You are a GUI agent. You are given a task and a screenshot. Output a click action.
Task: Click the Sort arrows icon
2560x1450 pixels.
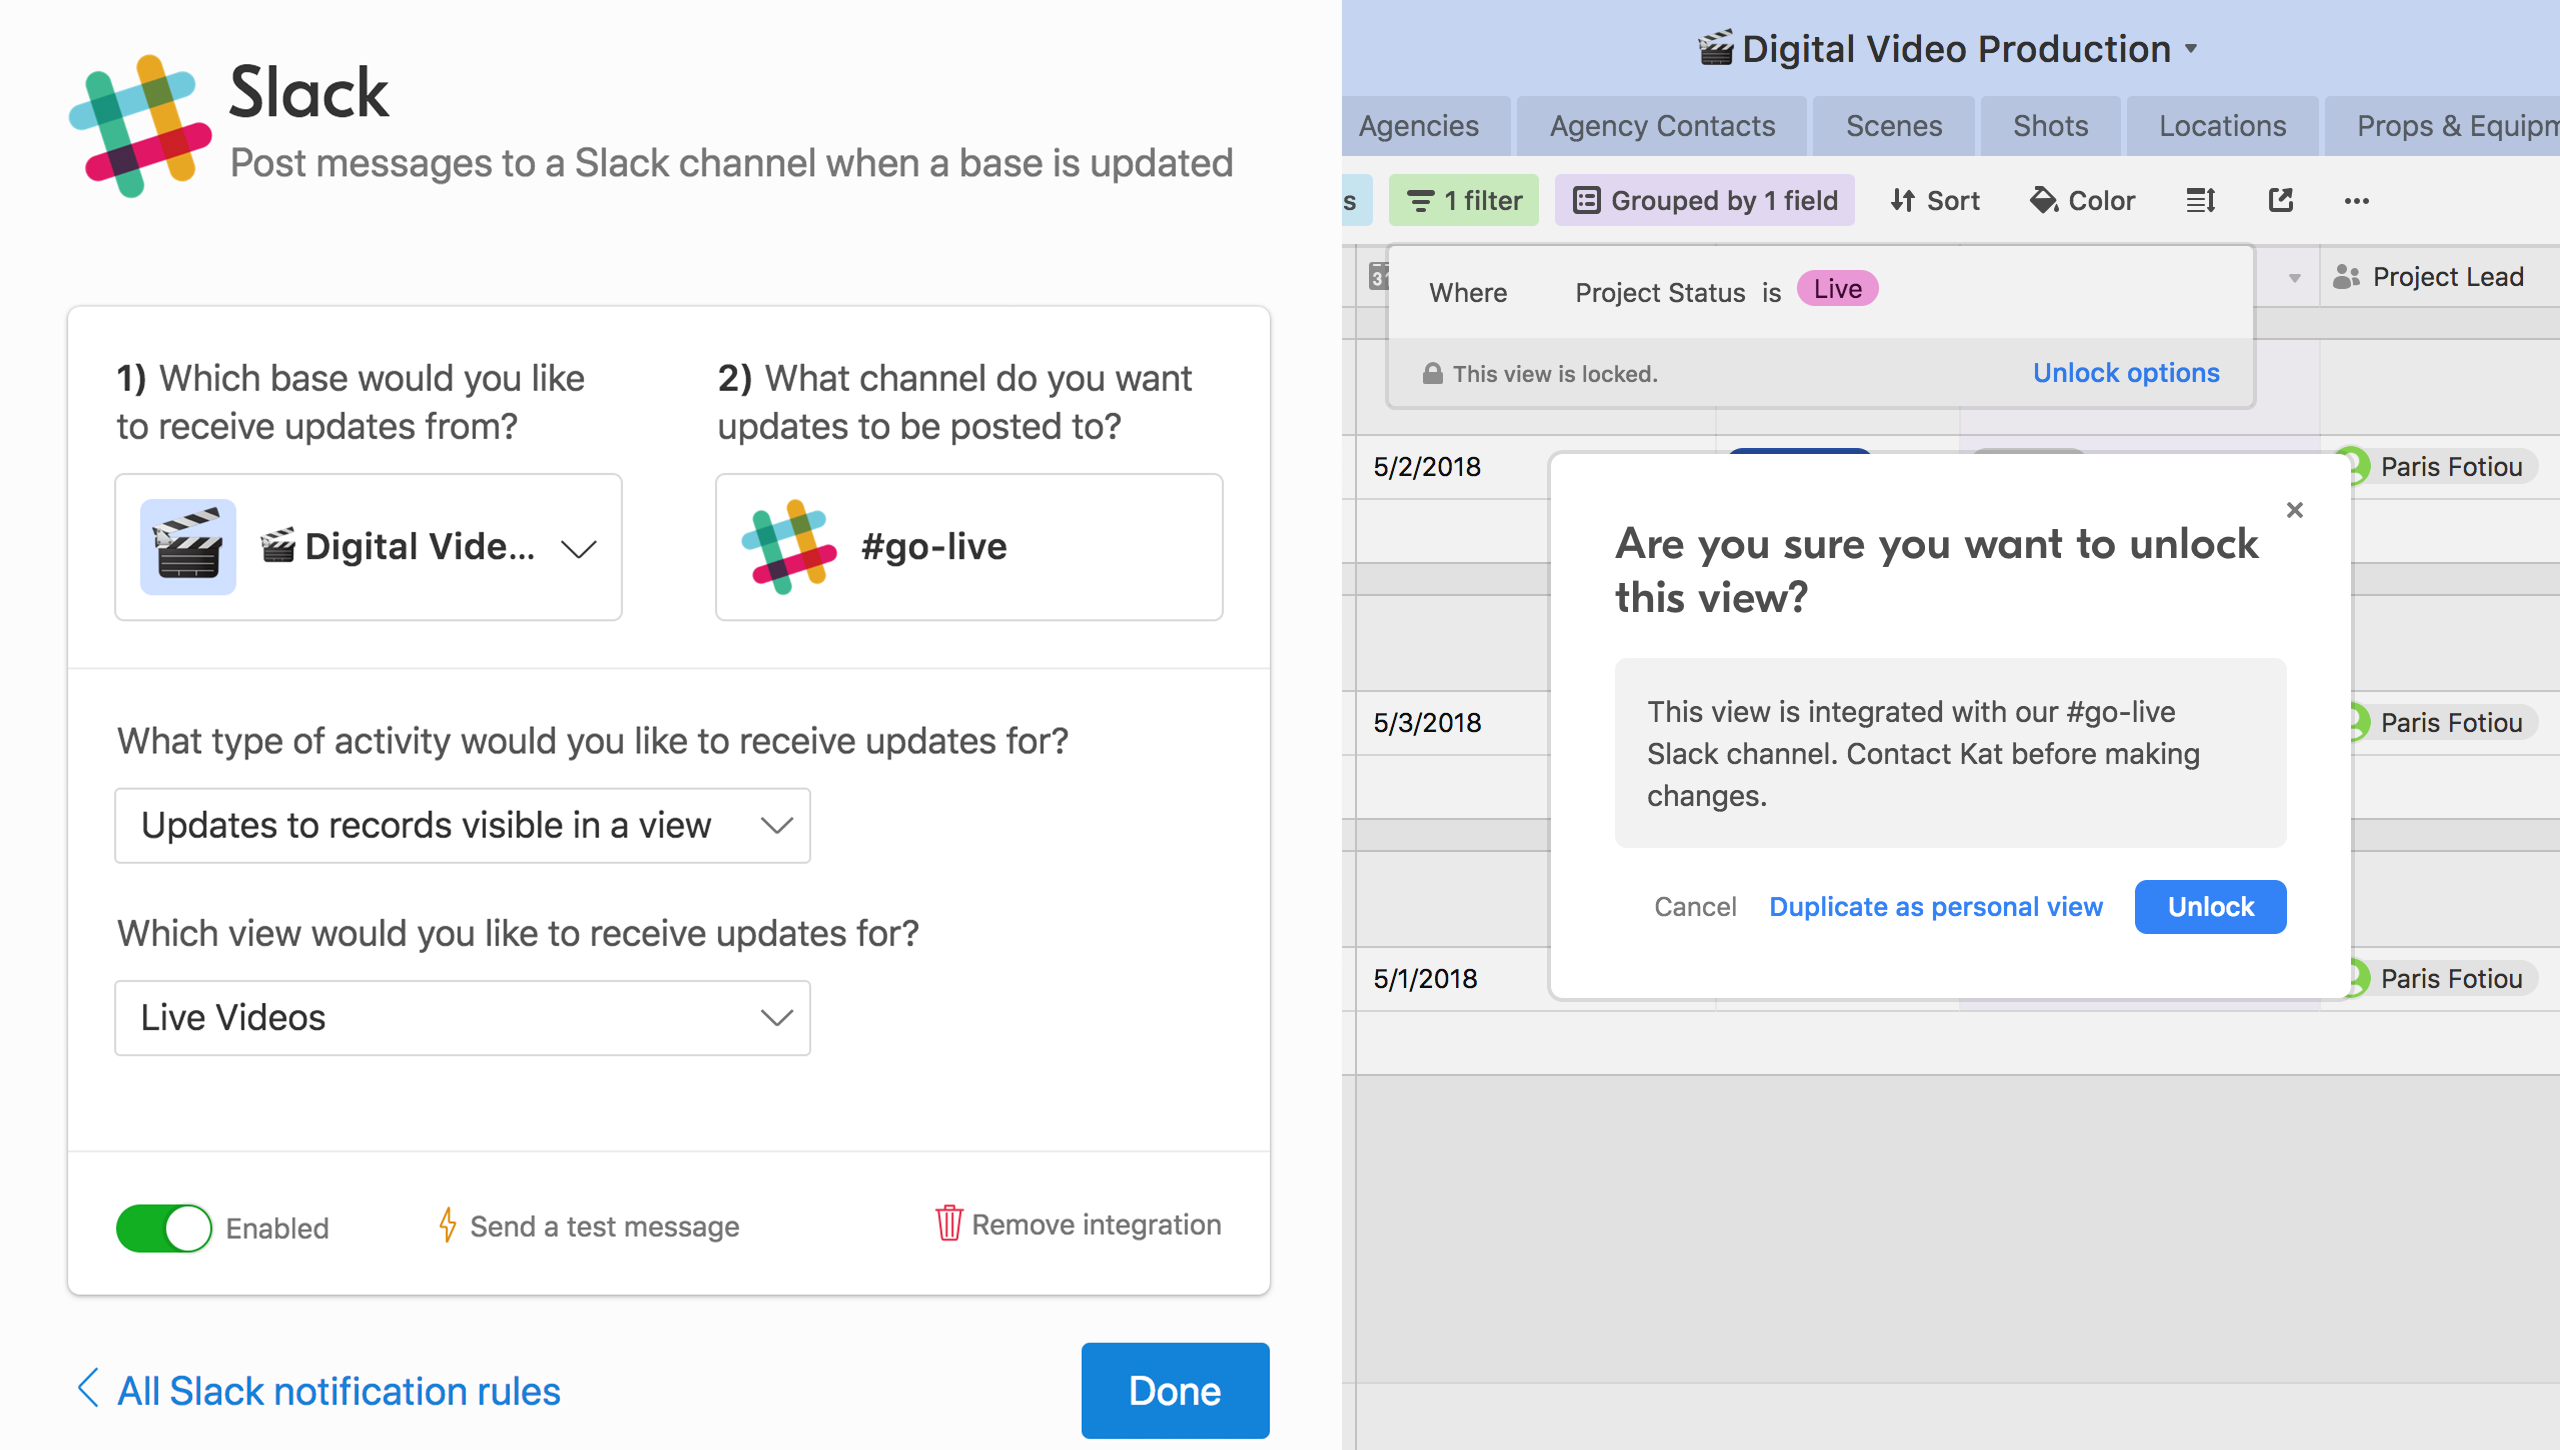coord(1902,201)
